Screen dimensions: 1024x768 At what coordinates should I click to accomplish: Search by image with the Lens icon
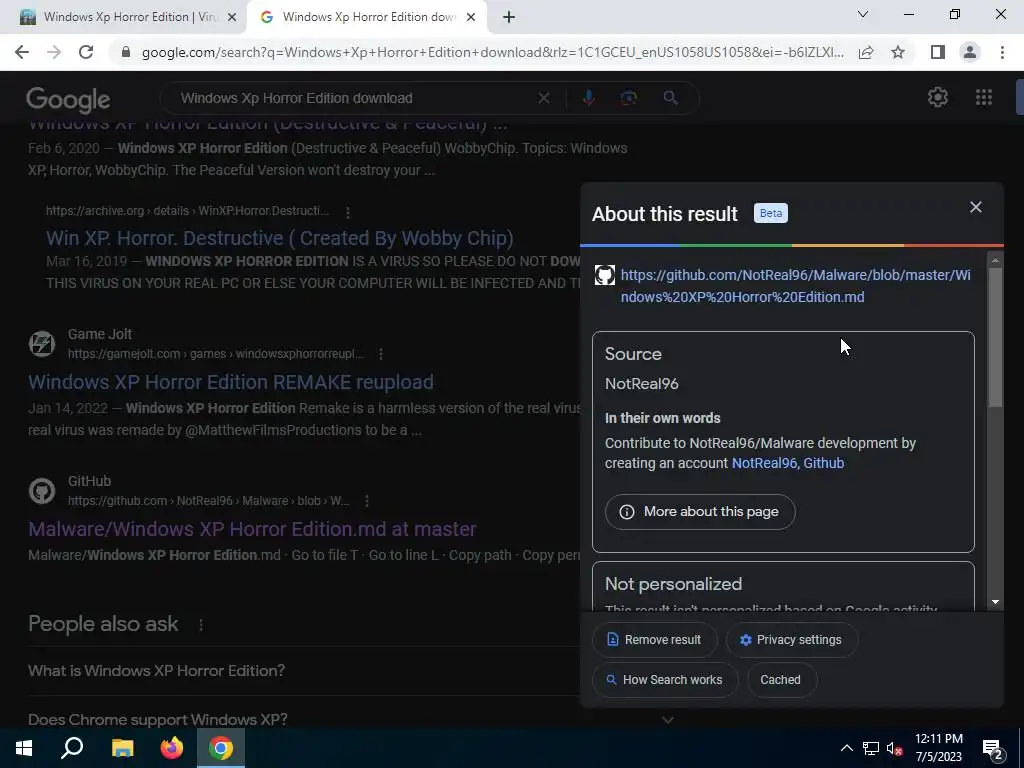tap(628, 98)
